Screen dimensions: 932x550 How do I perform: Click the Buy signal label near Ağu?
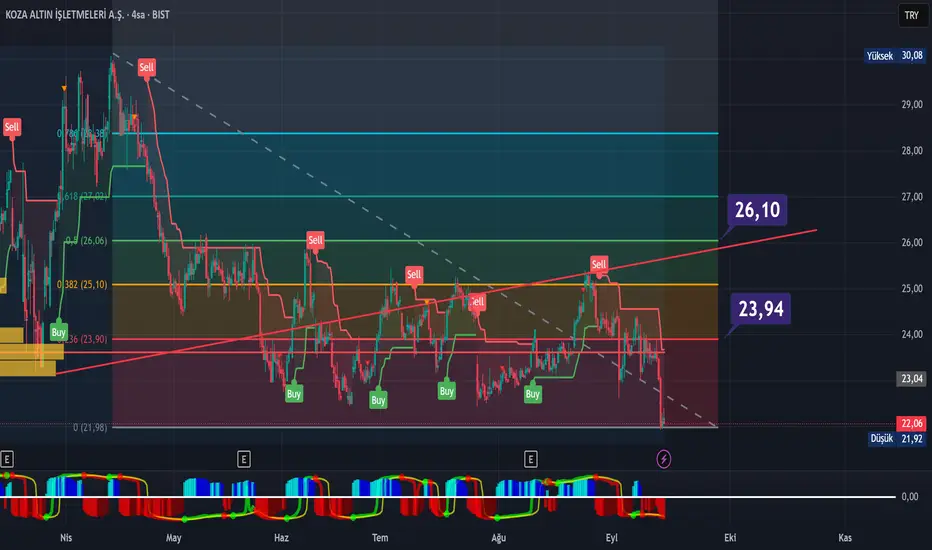533,394
